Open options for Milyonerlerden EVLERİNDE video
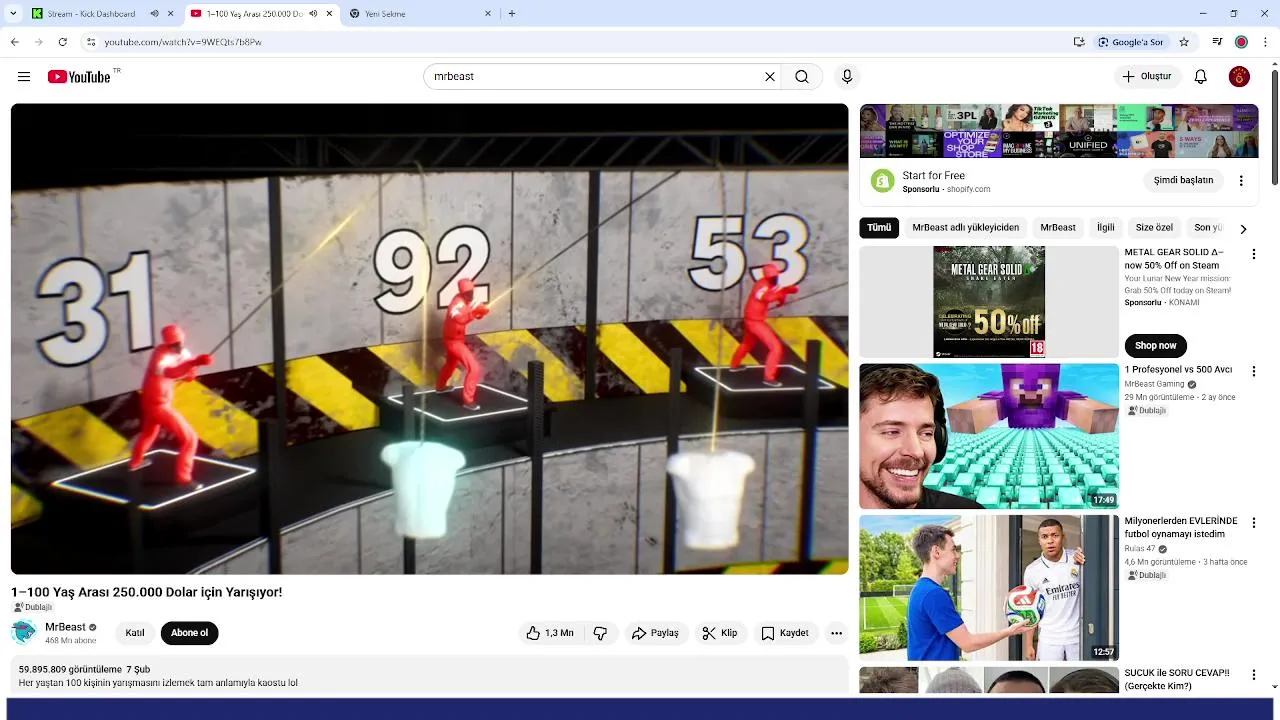 (1253, 523)
